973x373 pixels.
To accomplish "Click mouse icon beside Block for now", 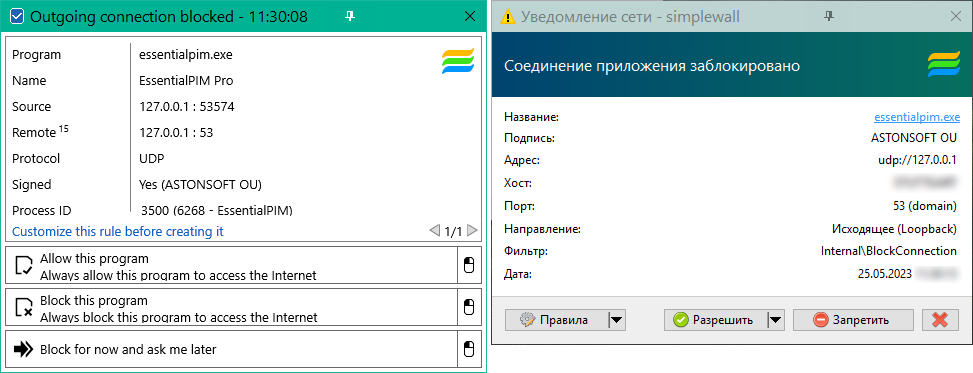I will click(x=469, y=349).
